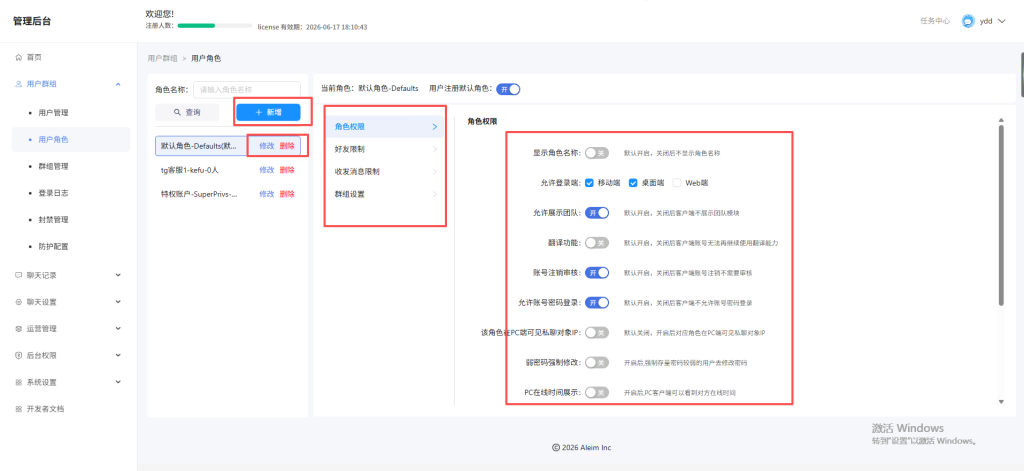Expand 聊天设置 menu chevron

[x=118, y=302]
